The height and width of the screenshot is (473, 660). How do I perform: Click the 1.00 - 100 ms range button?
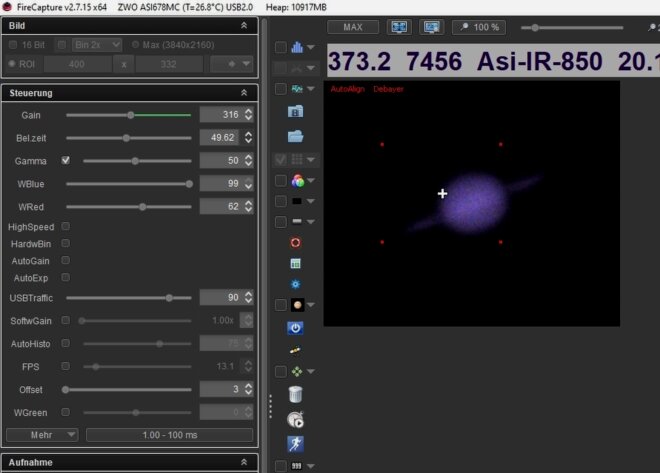pyautogui.click(x=169, y=434)
